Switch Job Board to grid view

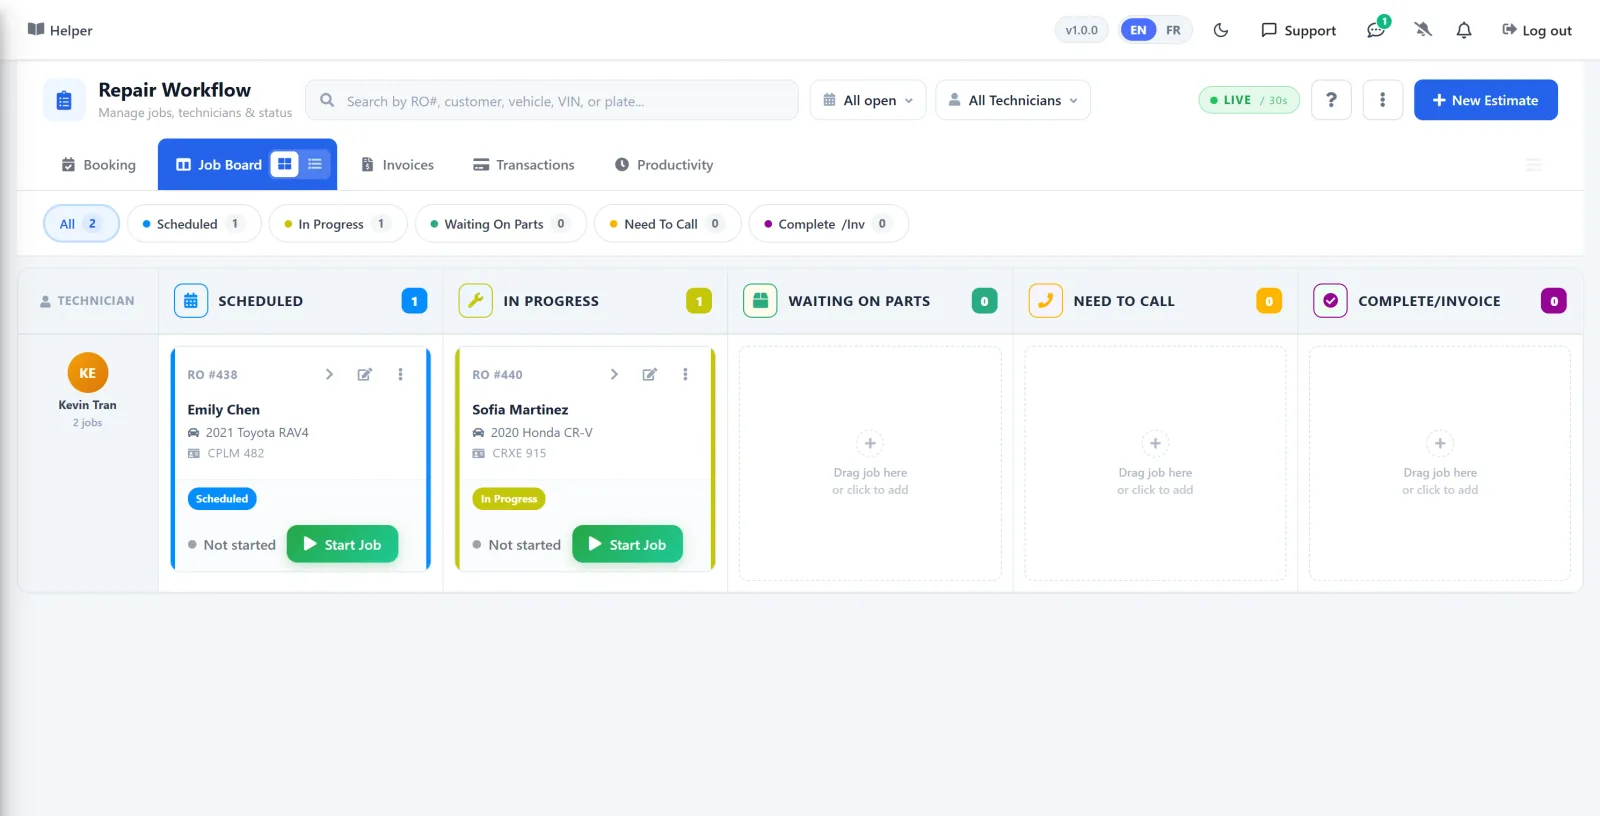(285, 164)
